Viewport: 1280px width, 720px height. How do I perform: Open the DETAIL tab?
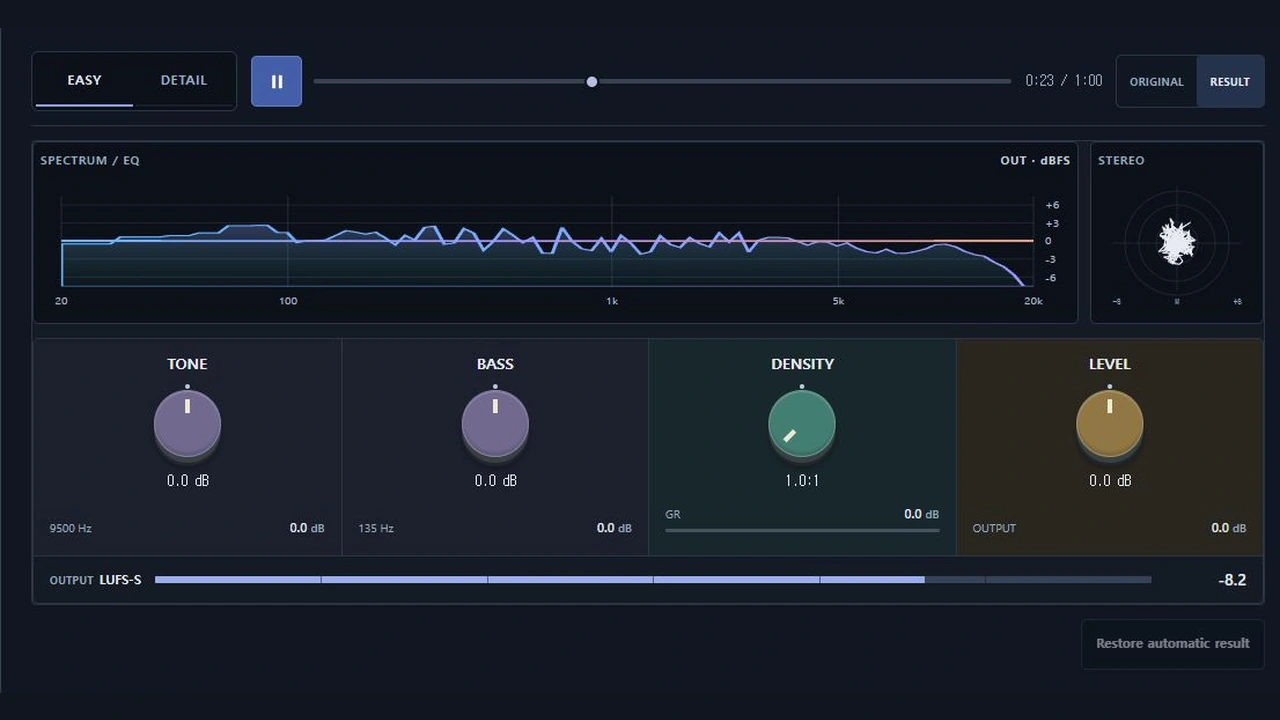tap(184, 80)
